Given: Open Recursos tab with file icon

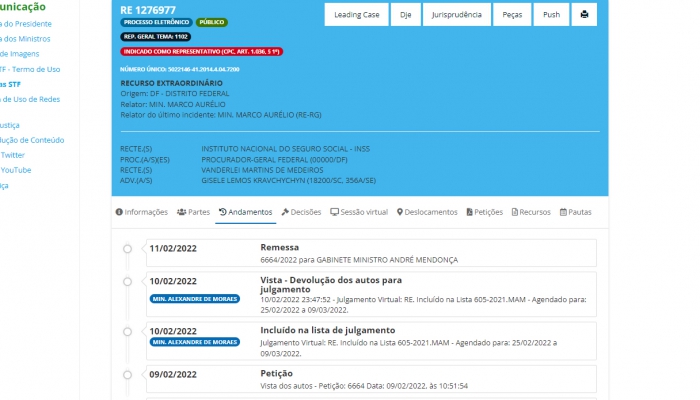Looking at the screenshot, I should click(531, 212).
